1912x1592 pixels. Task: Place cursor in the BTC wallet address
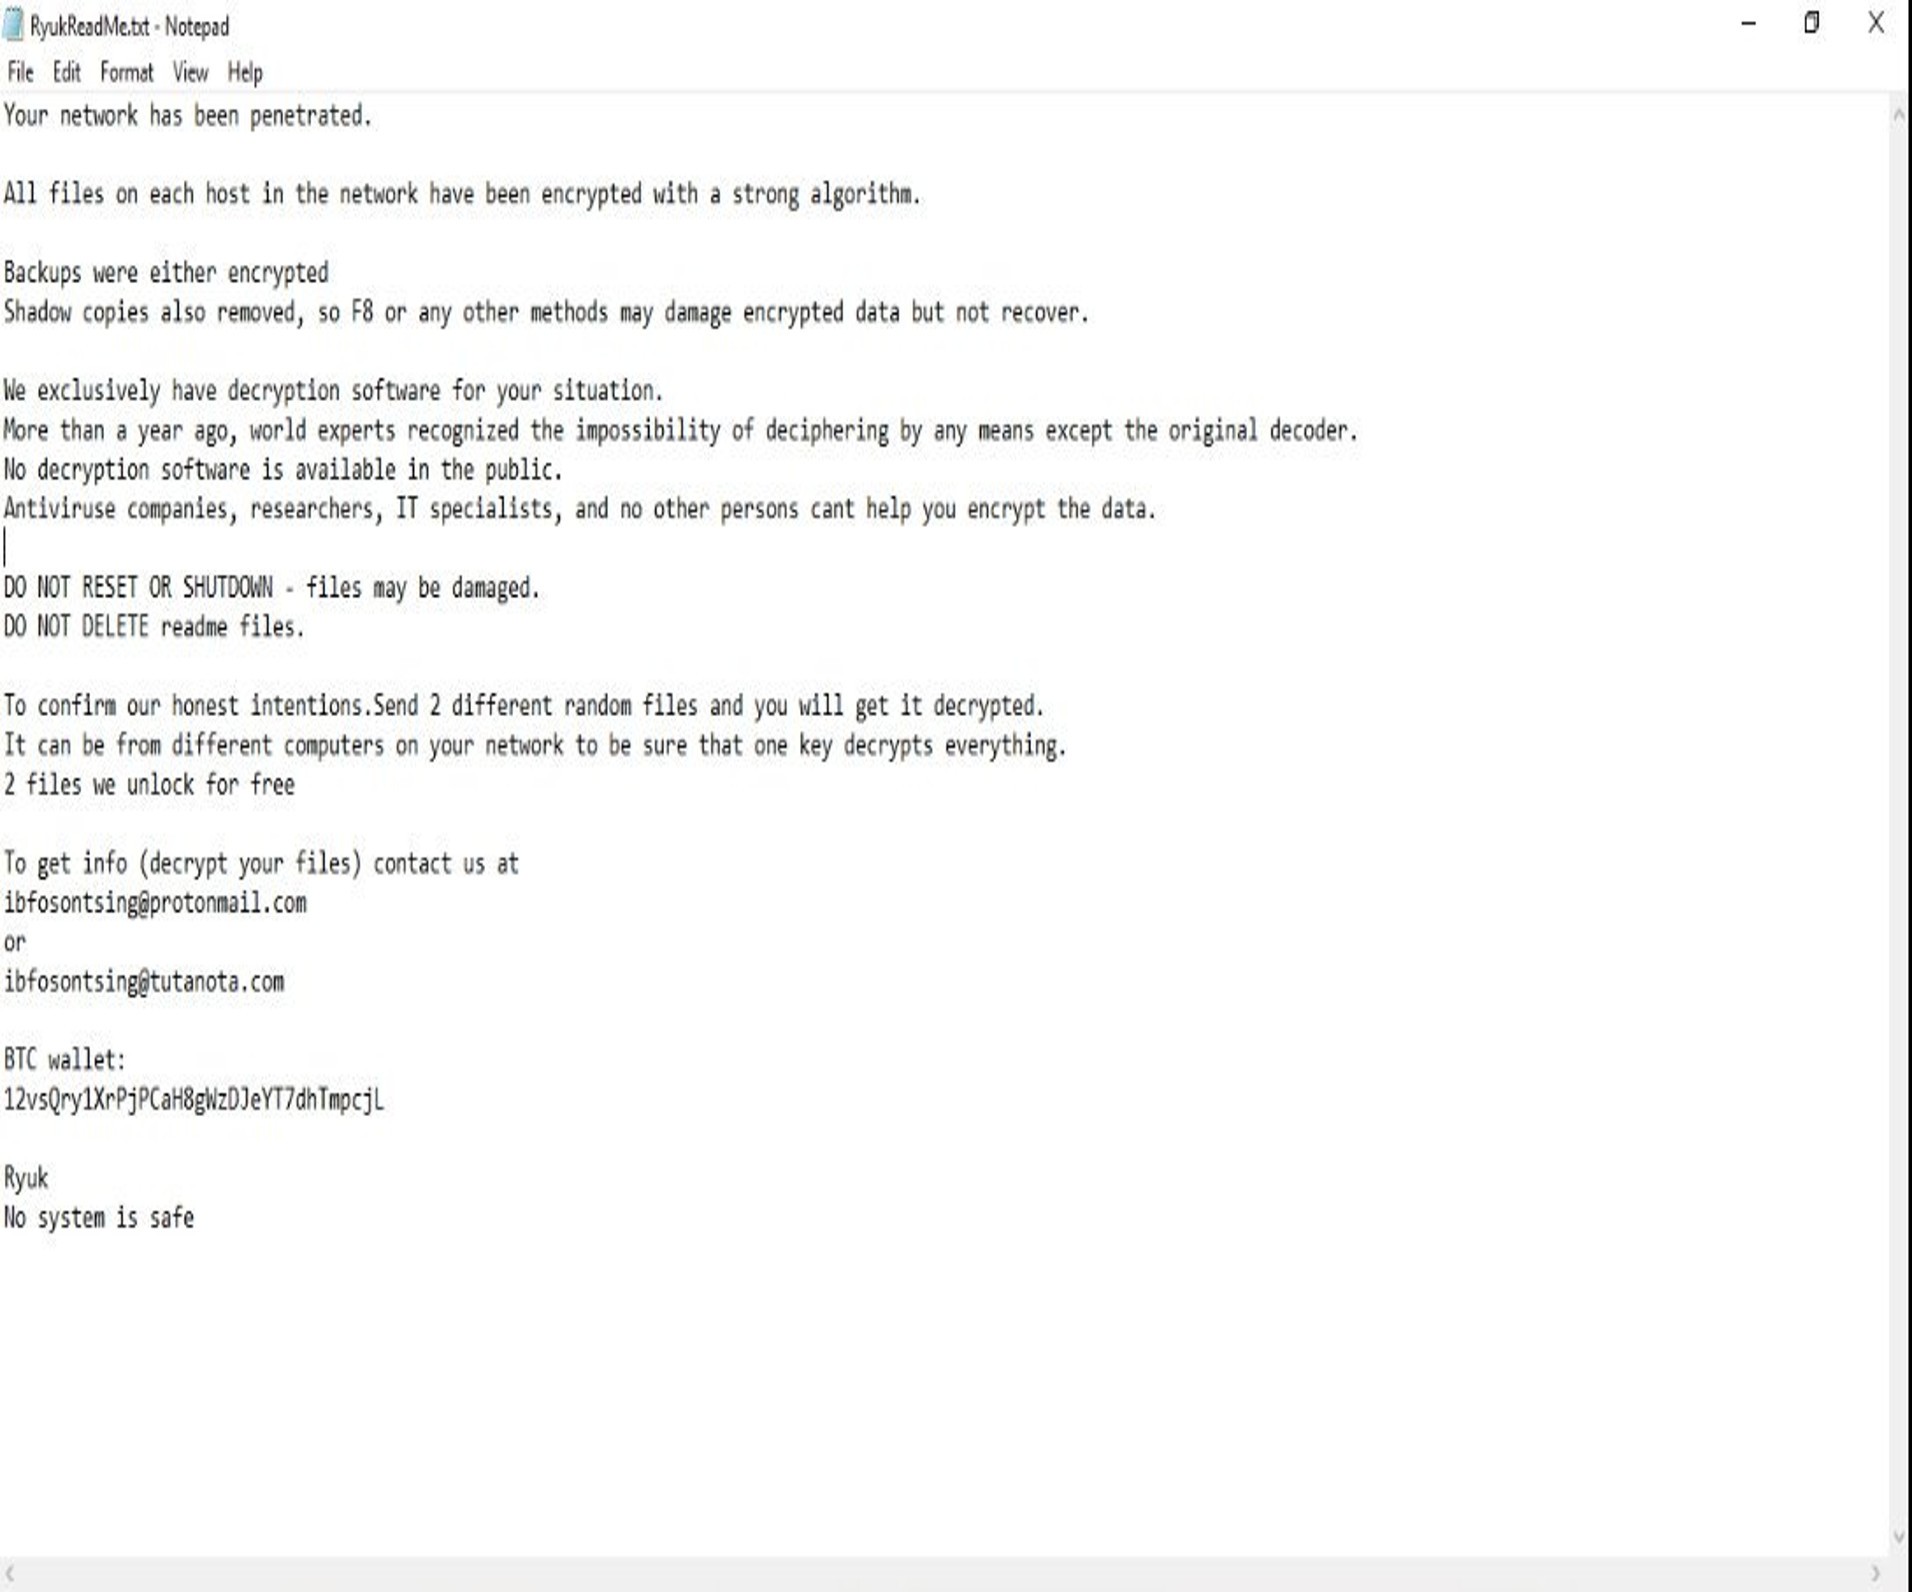(x=193, y=1100)
